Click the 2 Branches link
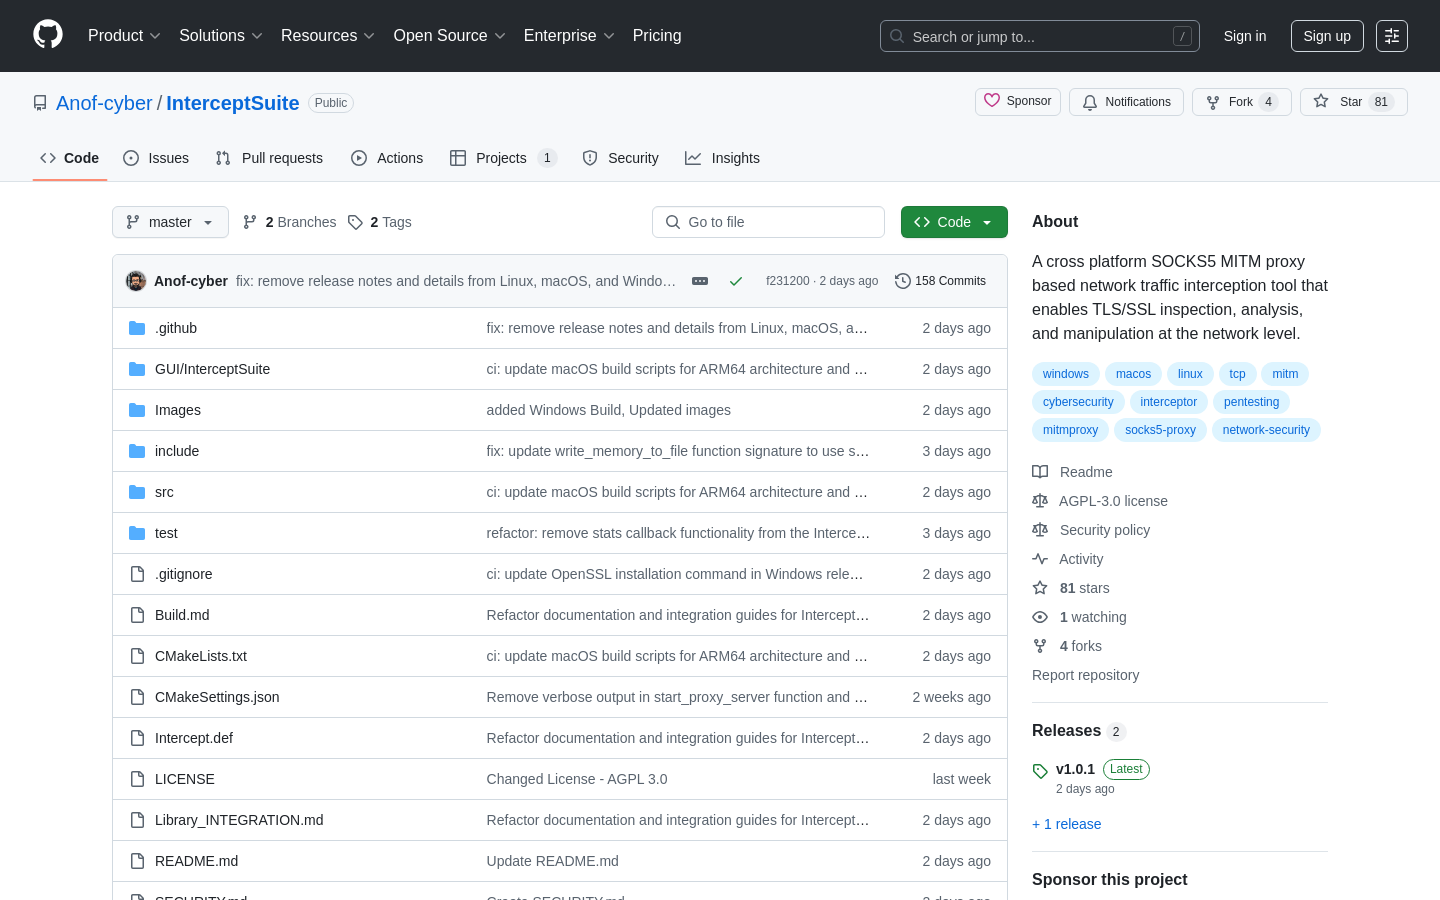The image size is (1440, 900). click(289, 222)
